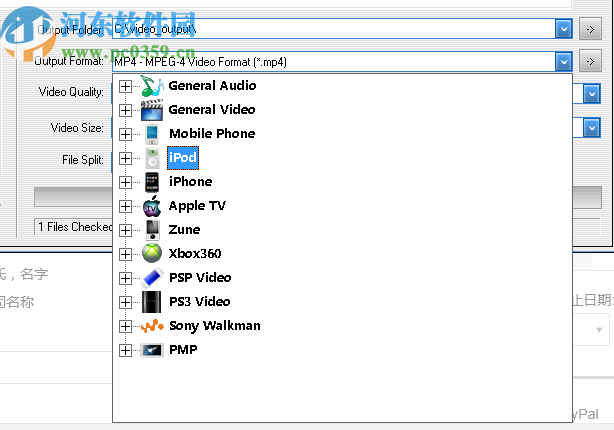Image resolution: width=614 pixels, height=430 pixels.
Task: Expand the General Video tree node
Action: coord(125,110)
